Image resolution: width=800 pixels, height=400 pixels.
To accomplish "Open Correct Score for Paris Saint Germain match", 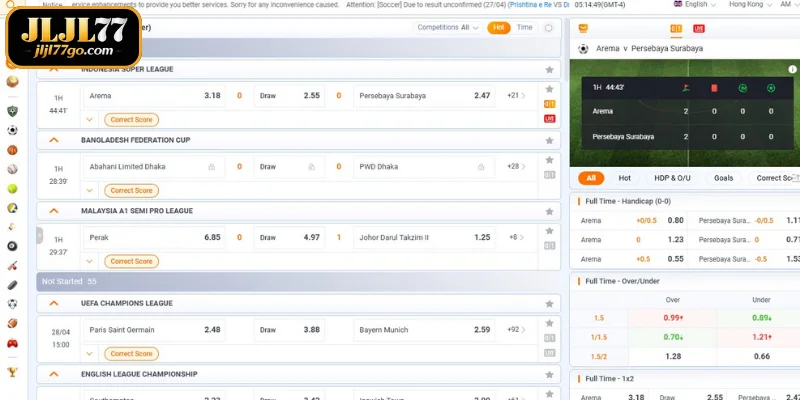I will tap(132, 354).
